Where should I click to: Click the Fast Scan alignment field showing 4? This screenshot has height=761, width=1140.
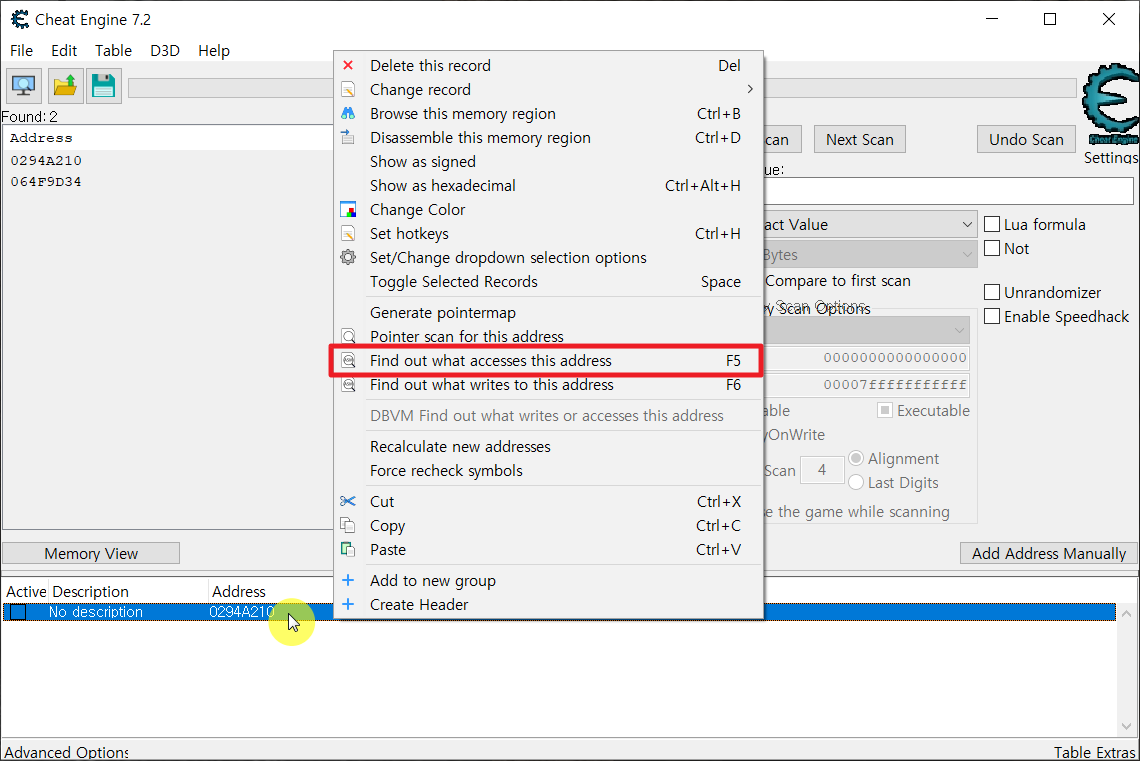click(x=822, y=470)
